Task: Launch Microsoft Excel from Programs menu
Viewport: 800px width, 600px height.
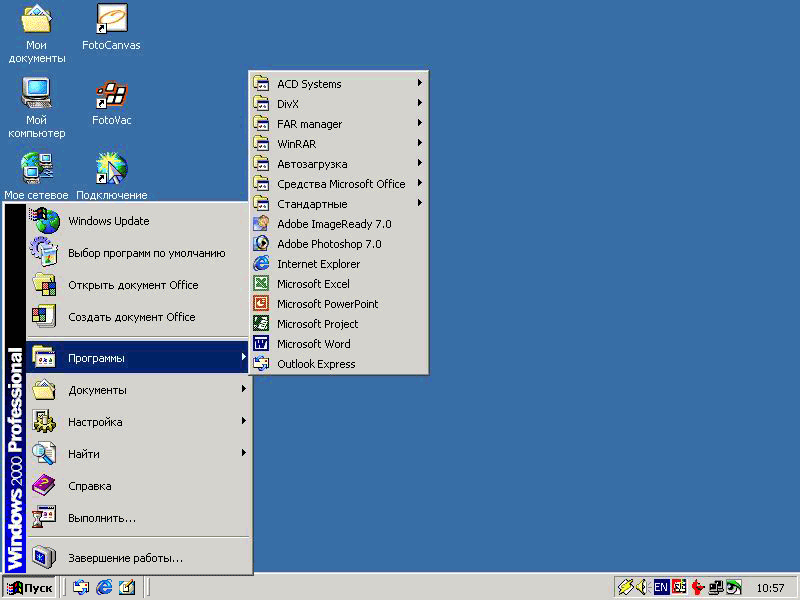Action: tap(338, 284)
